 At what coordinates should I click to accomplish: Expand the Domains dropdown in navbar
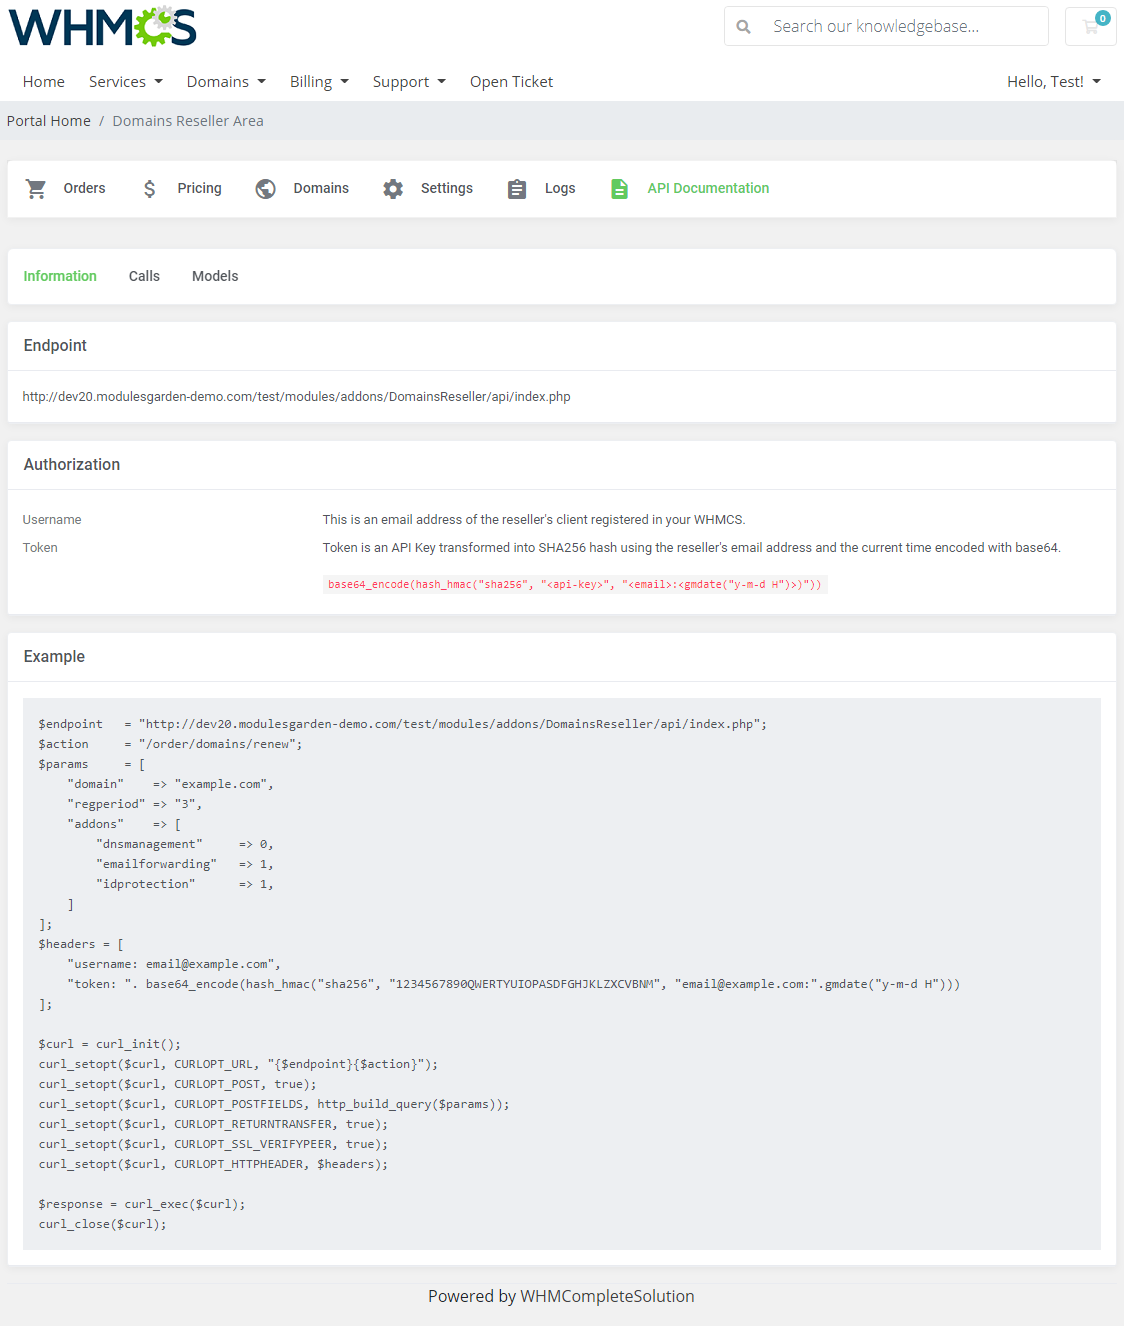pos(226,82)
